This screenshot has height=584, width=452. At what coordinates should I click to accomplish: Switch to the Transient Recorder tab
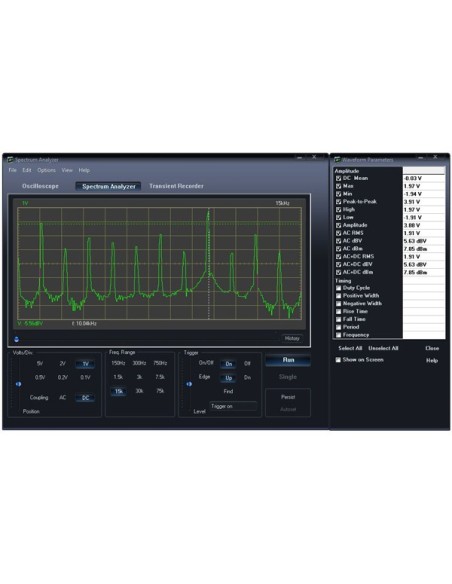(176, 186)
